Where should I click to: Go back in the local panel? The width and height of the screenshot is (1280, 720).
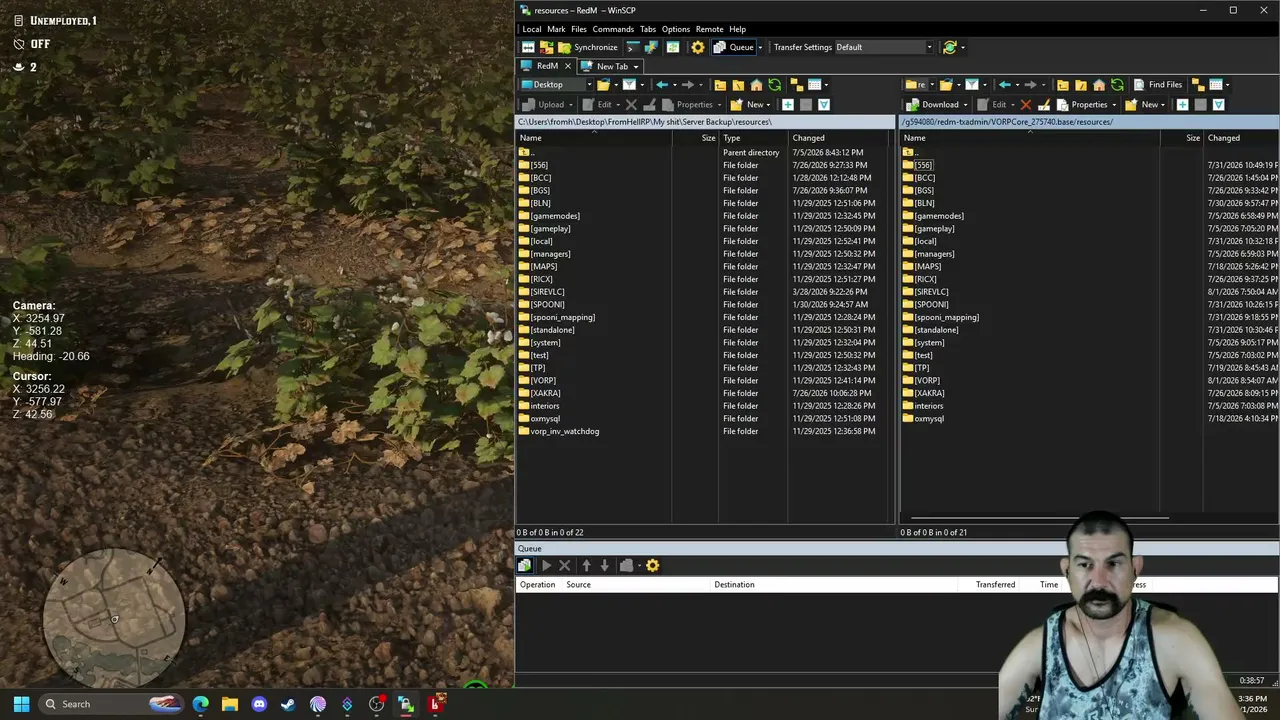(662, 85)
